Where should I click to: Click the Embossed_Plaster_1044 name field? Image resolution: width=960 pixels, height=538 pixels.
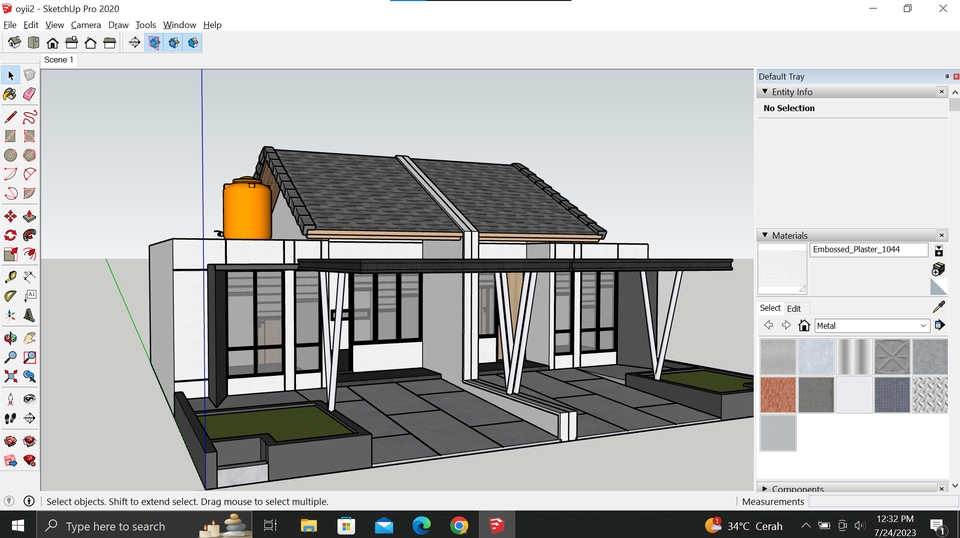(x=869, y=250)
